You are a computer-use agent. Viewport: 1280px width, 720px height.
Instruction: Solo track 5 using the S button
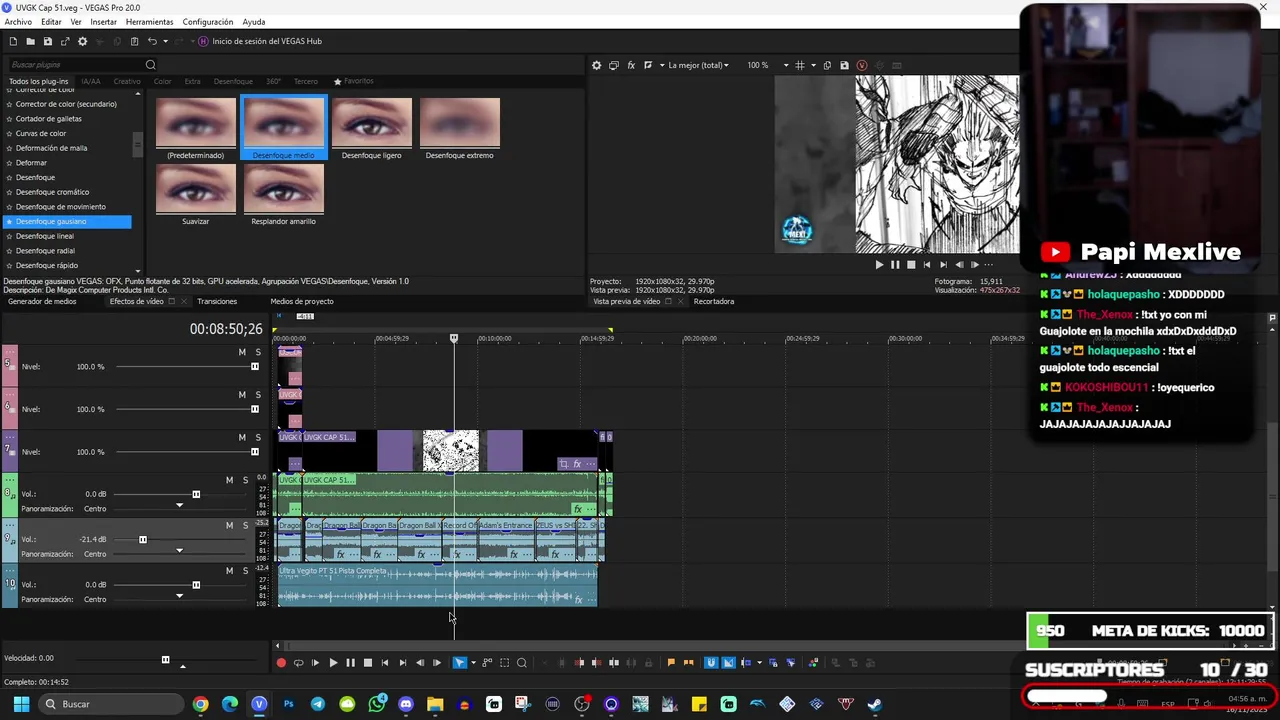click(x=258, y=352)
